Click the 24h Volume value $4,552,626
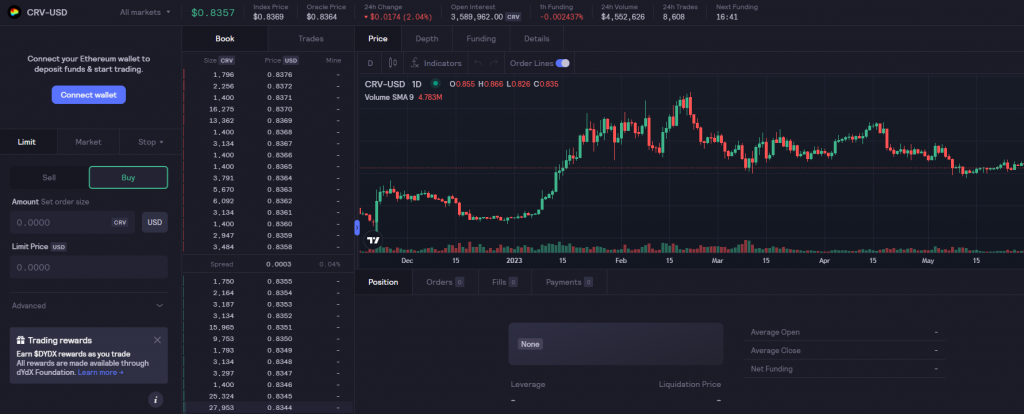1024x414 pixels. point(622,17)
